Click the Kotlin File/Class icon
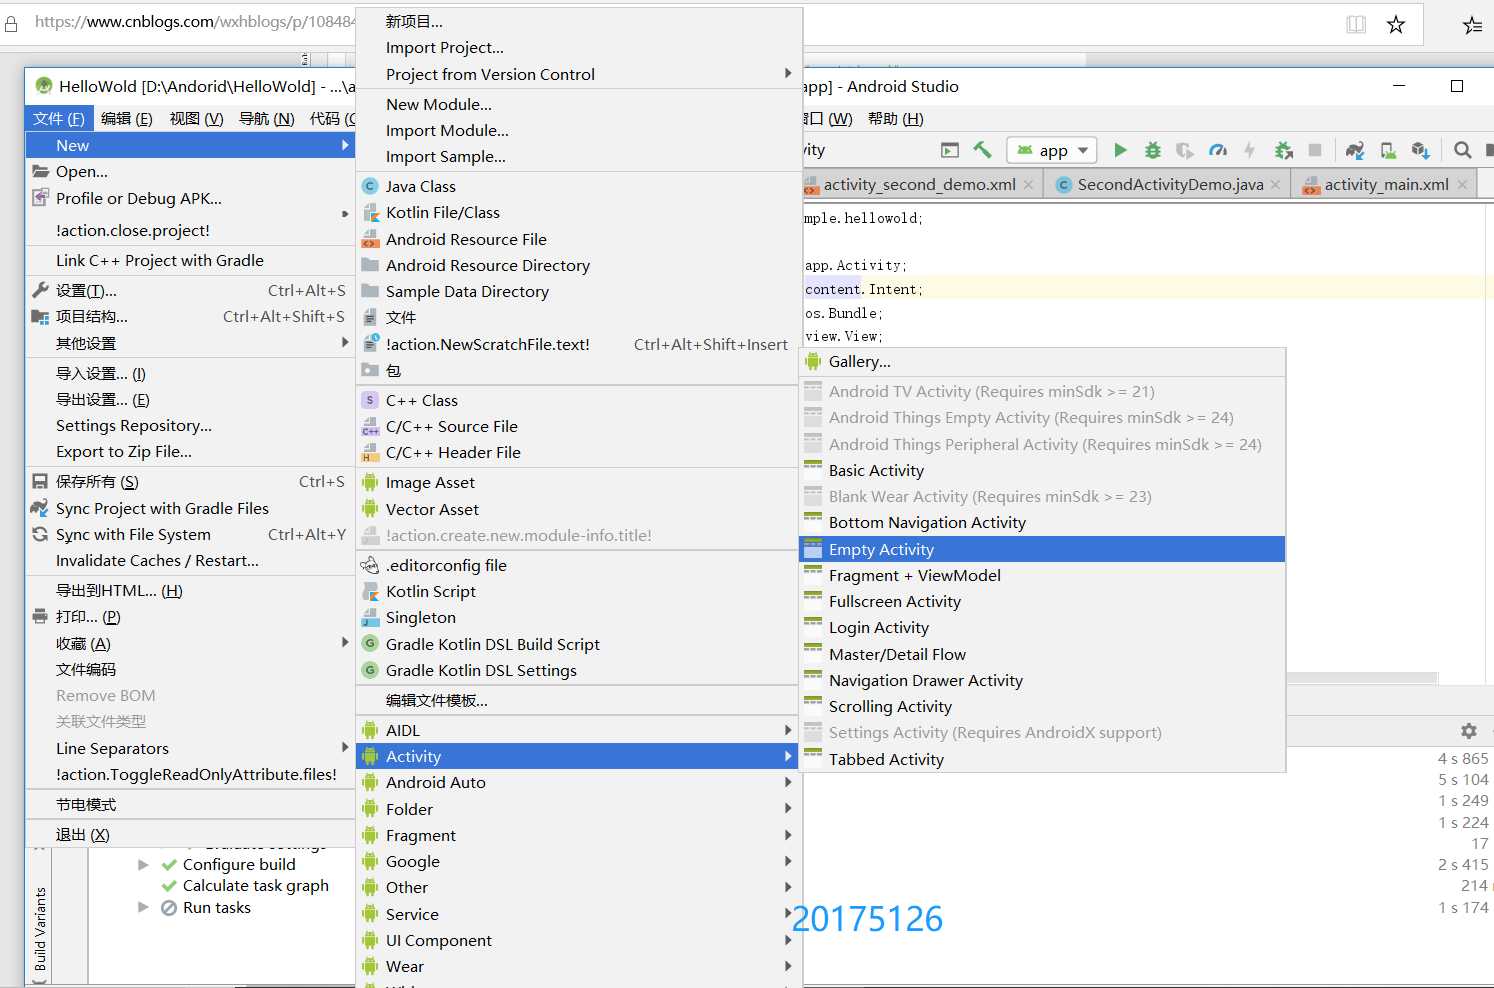The height and width of the screenshot is (988, 1494). pos(370,212)
